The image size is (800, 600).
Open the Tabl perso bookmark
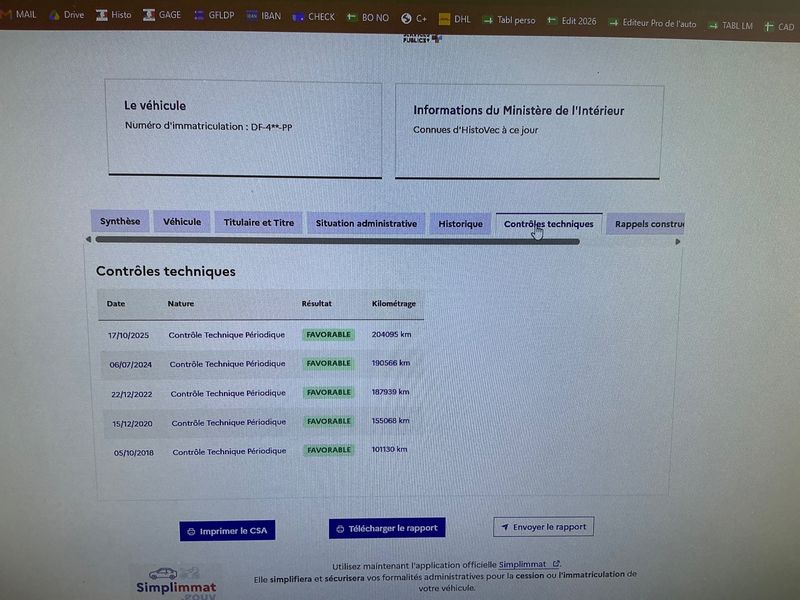point(509,20)
